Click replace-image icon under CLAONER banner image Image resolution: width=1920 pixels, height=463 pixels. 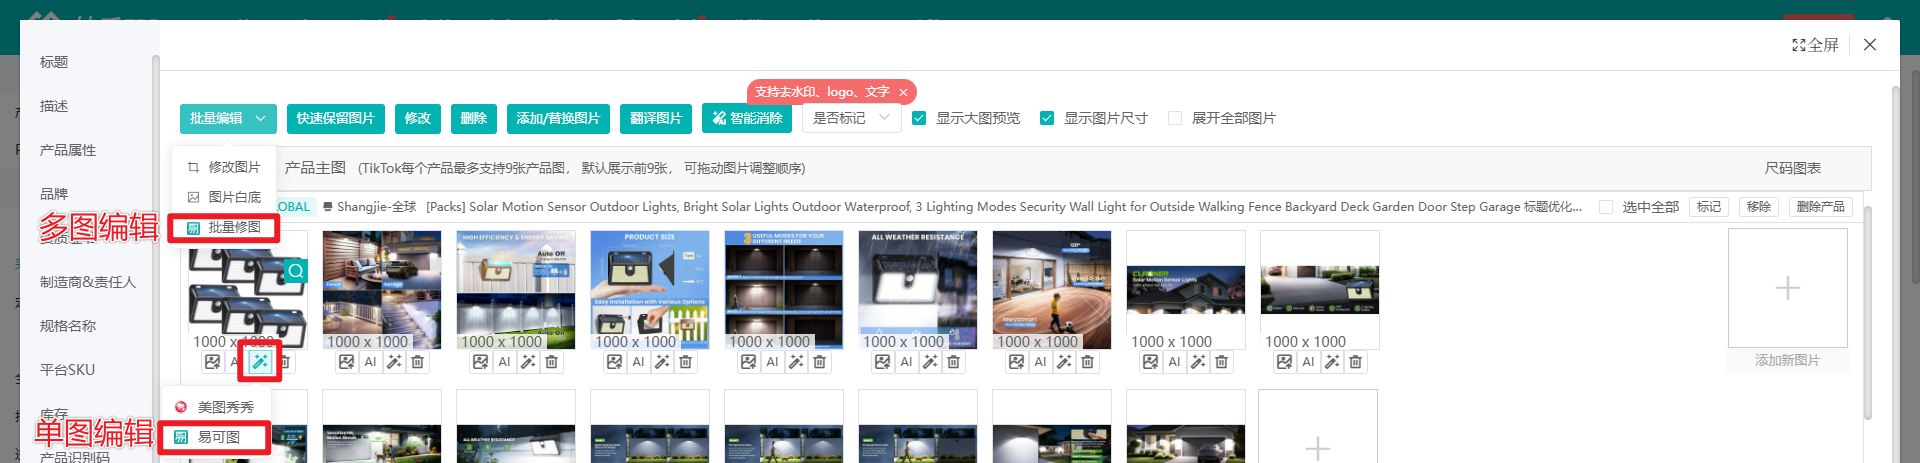[1150, 362]
